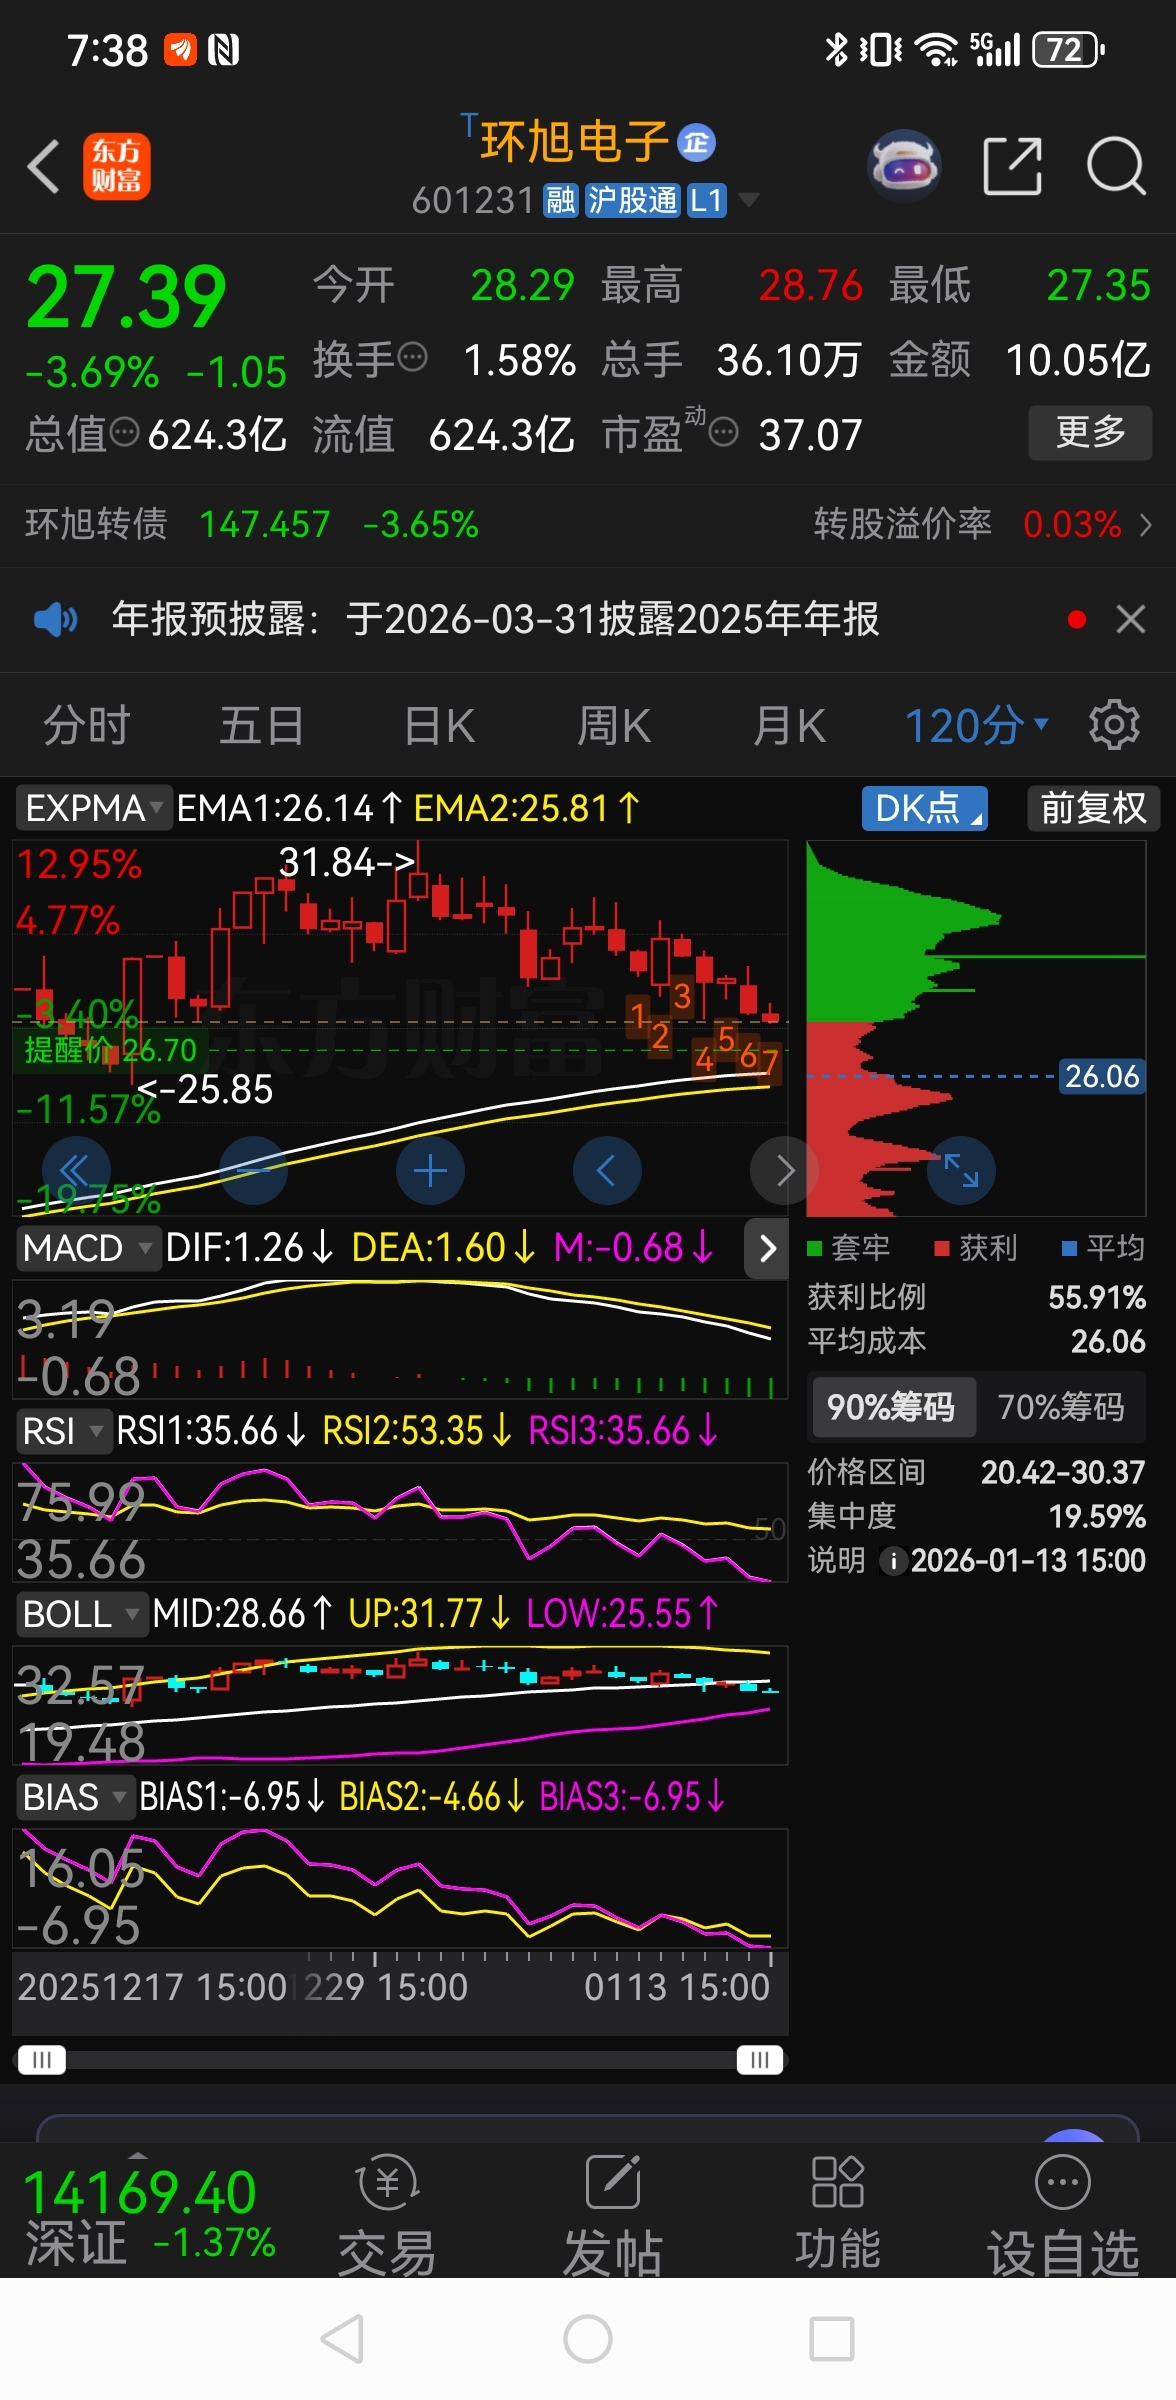
Task: Open the annual report disclosure notice
Action: click(x=496, y=620)
